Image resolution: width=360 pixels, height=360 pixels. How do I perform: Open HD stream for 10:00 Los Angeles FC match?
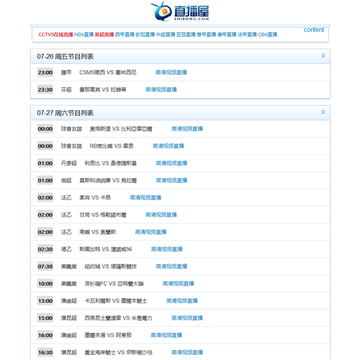point(178,284)
